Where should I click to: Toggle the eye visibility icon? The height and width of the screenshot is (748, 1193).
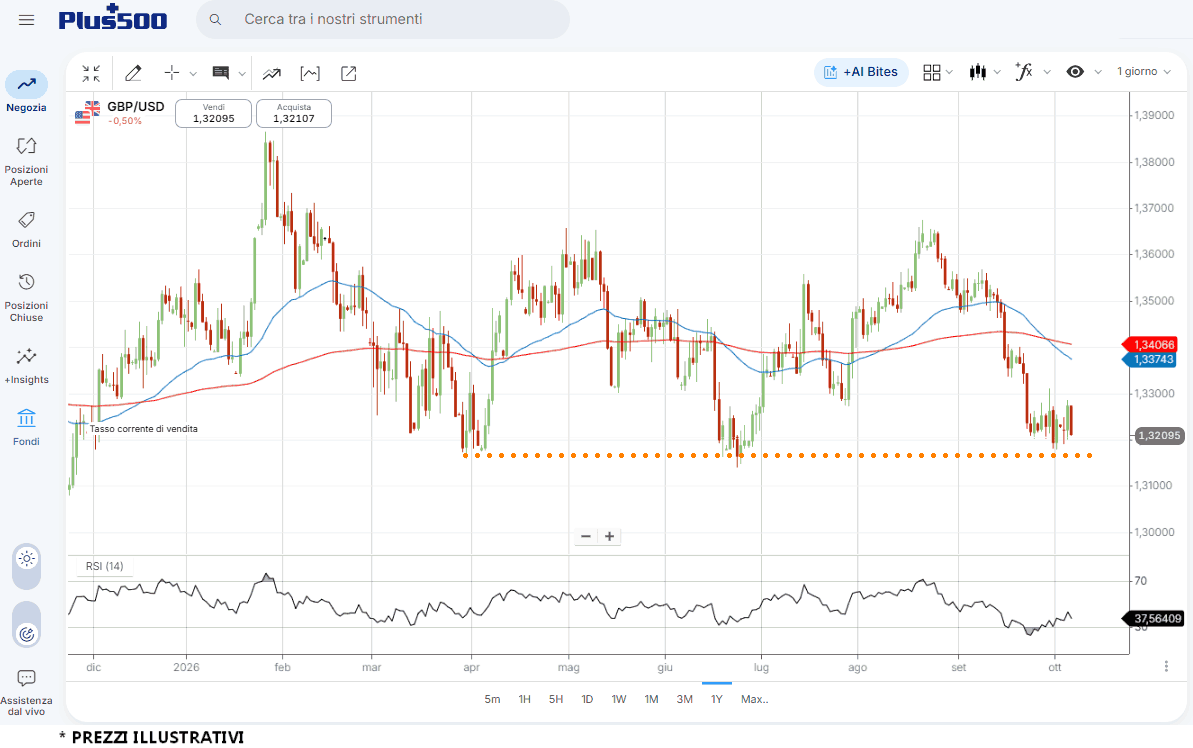1075,72
